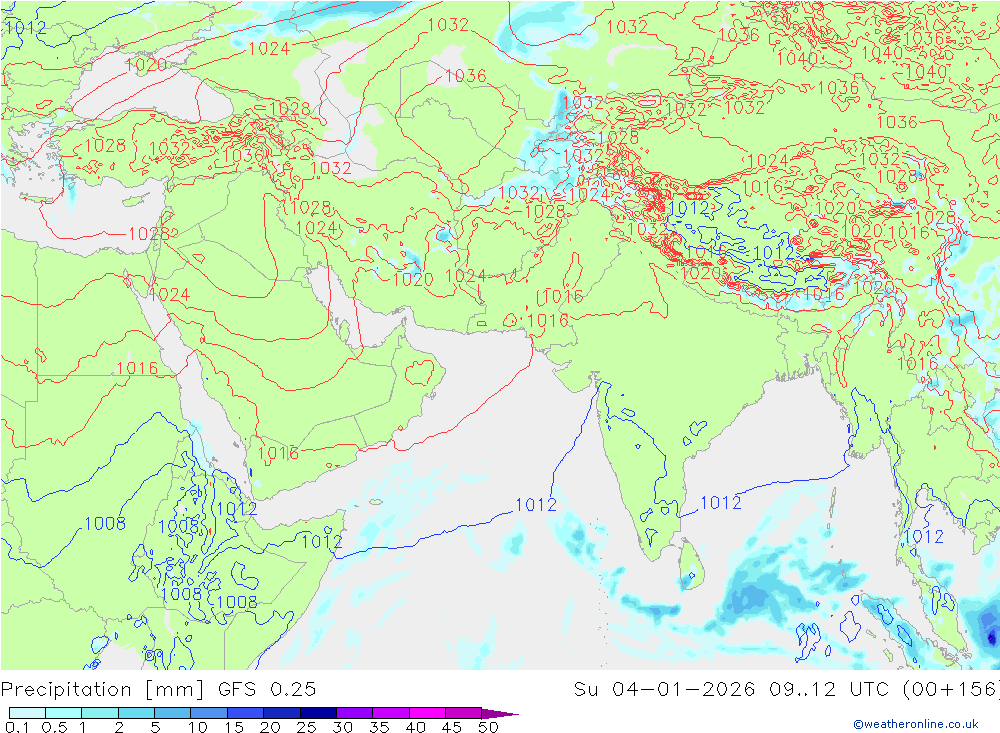1000x733 pixels.
Task: Select the 1–2 mm legend color swatch
Action: [x=100, y=713]
